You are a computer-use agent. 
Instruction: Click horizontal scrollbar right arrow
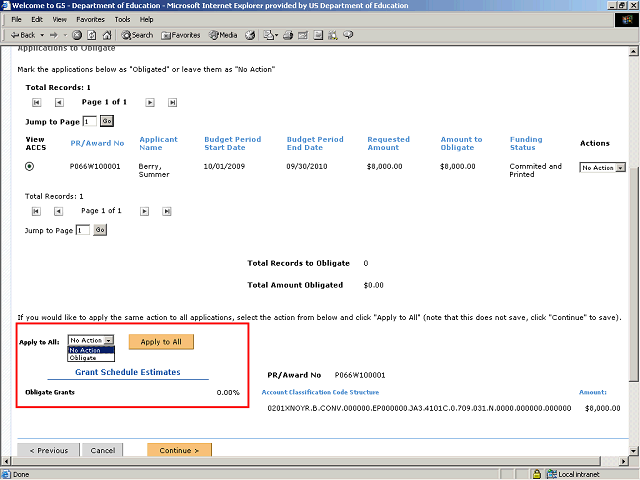pos(623,462)
